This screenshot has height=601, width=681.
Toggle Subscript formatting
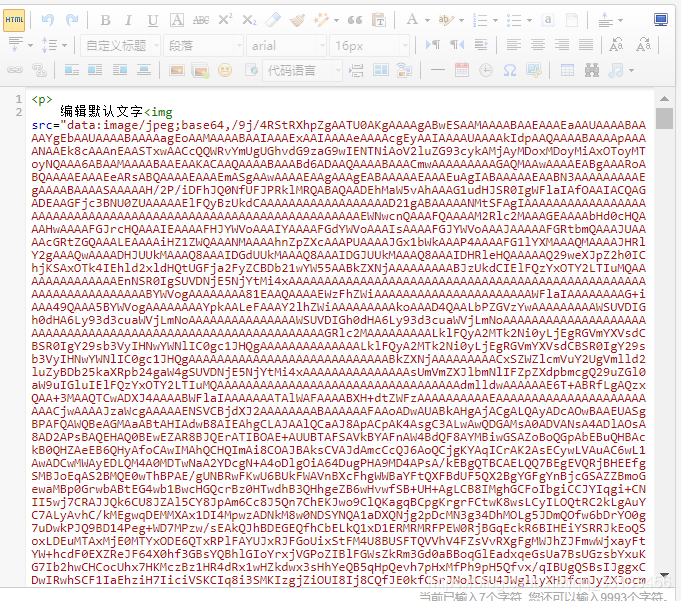pyautogui.click(x=249, y=20)
